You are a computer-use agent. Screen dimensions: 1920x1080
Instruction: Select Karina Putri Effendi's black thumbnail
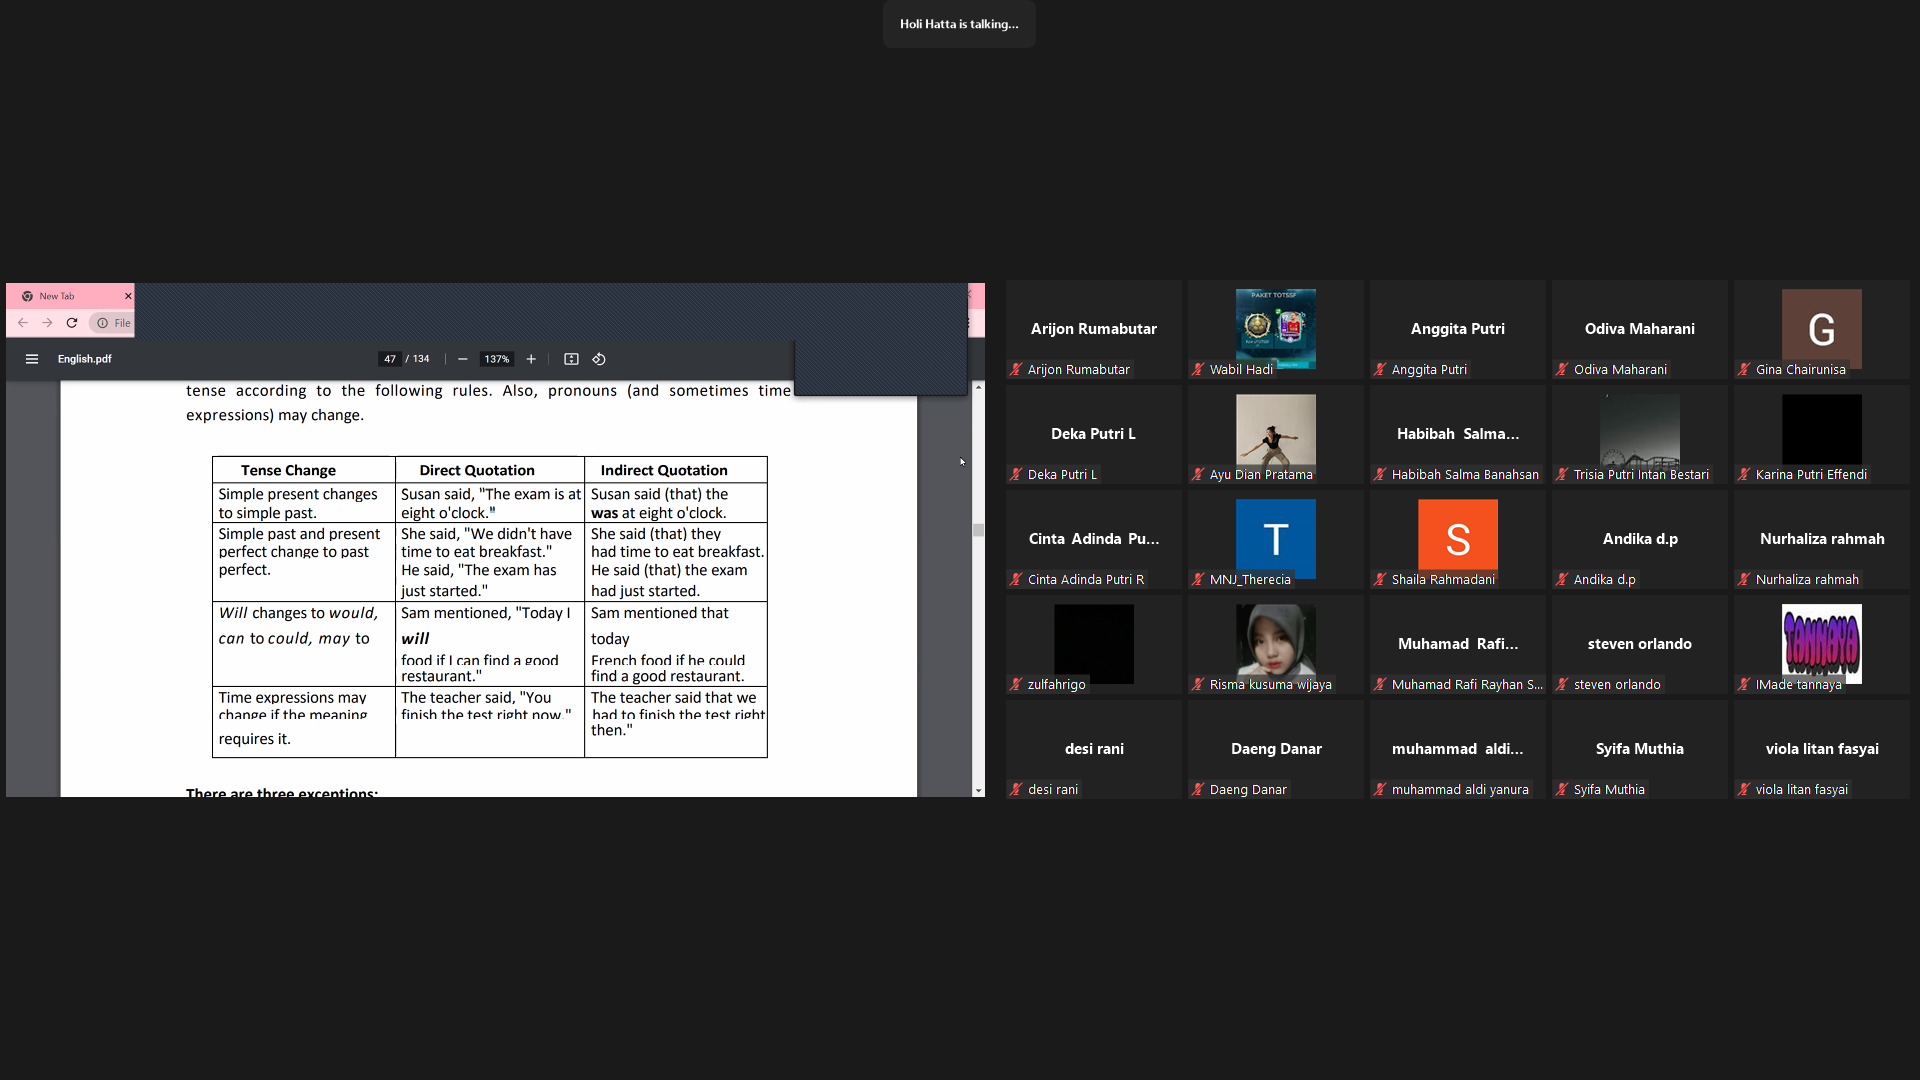pos(1822,434)
